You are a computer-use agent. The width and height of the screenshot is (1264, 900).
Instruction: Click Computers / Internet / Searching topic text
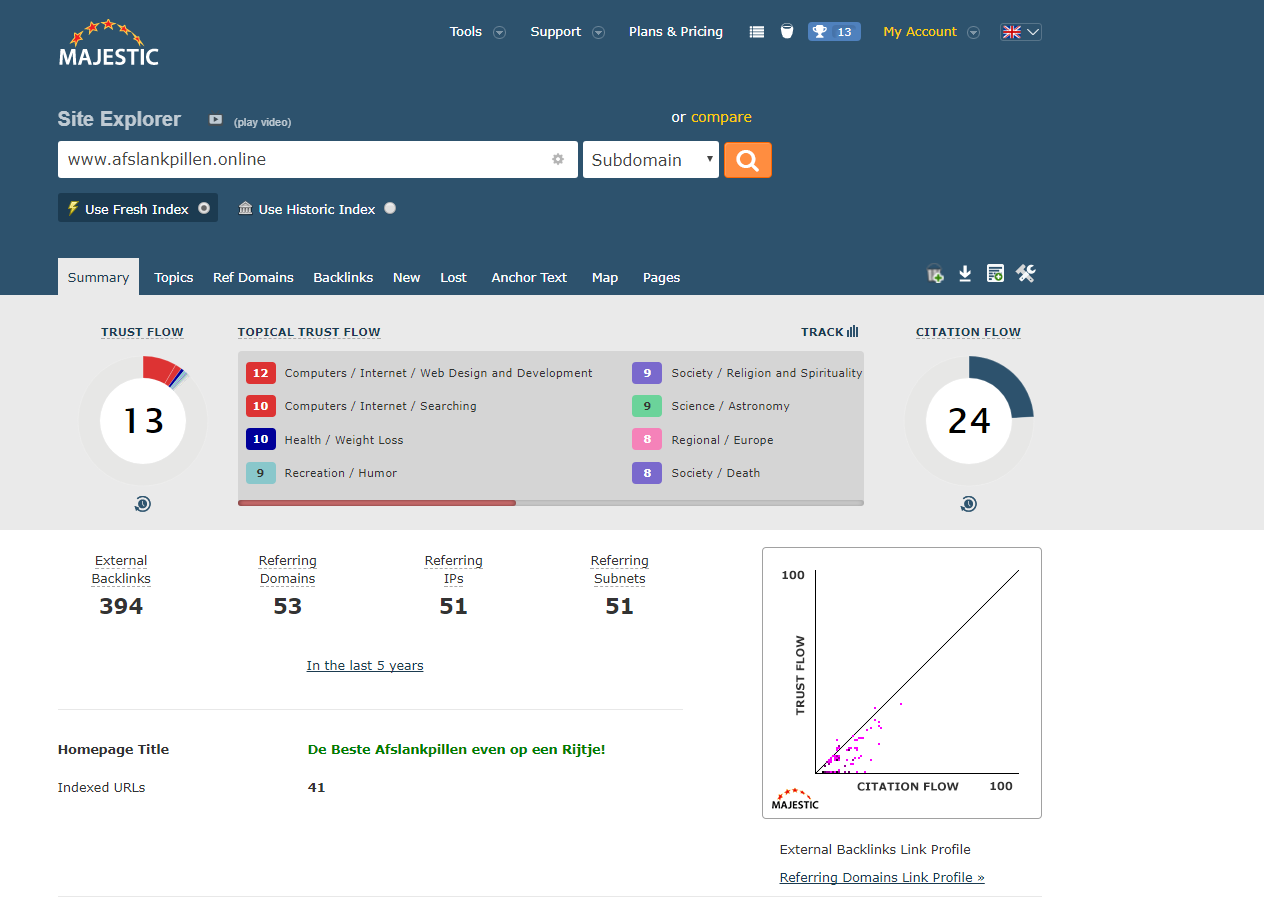pos(380,406)
